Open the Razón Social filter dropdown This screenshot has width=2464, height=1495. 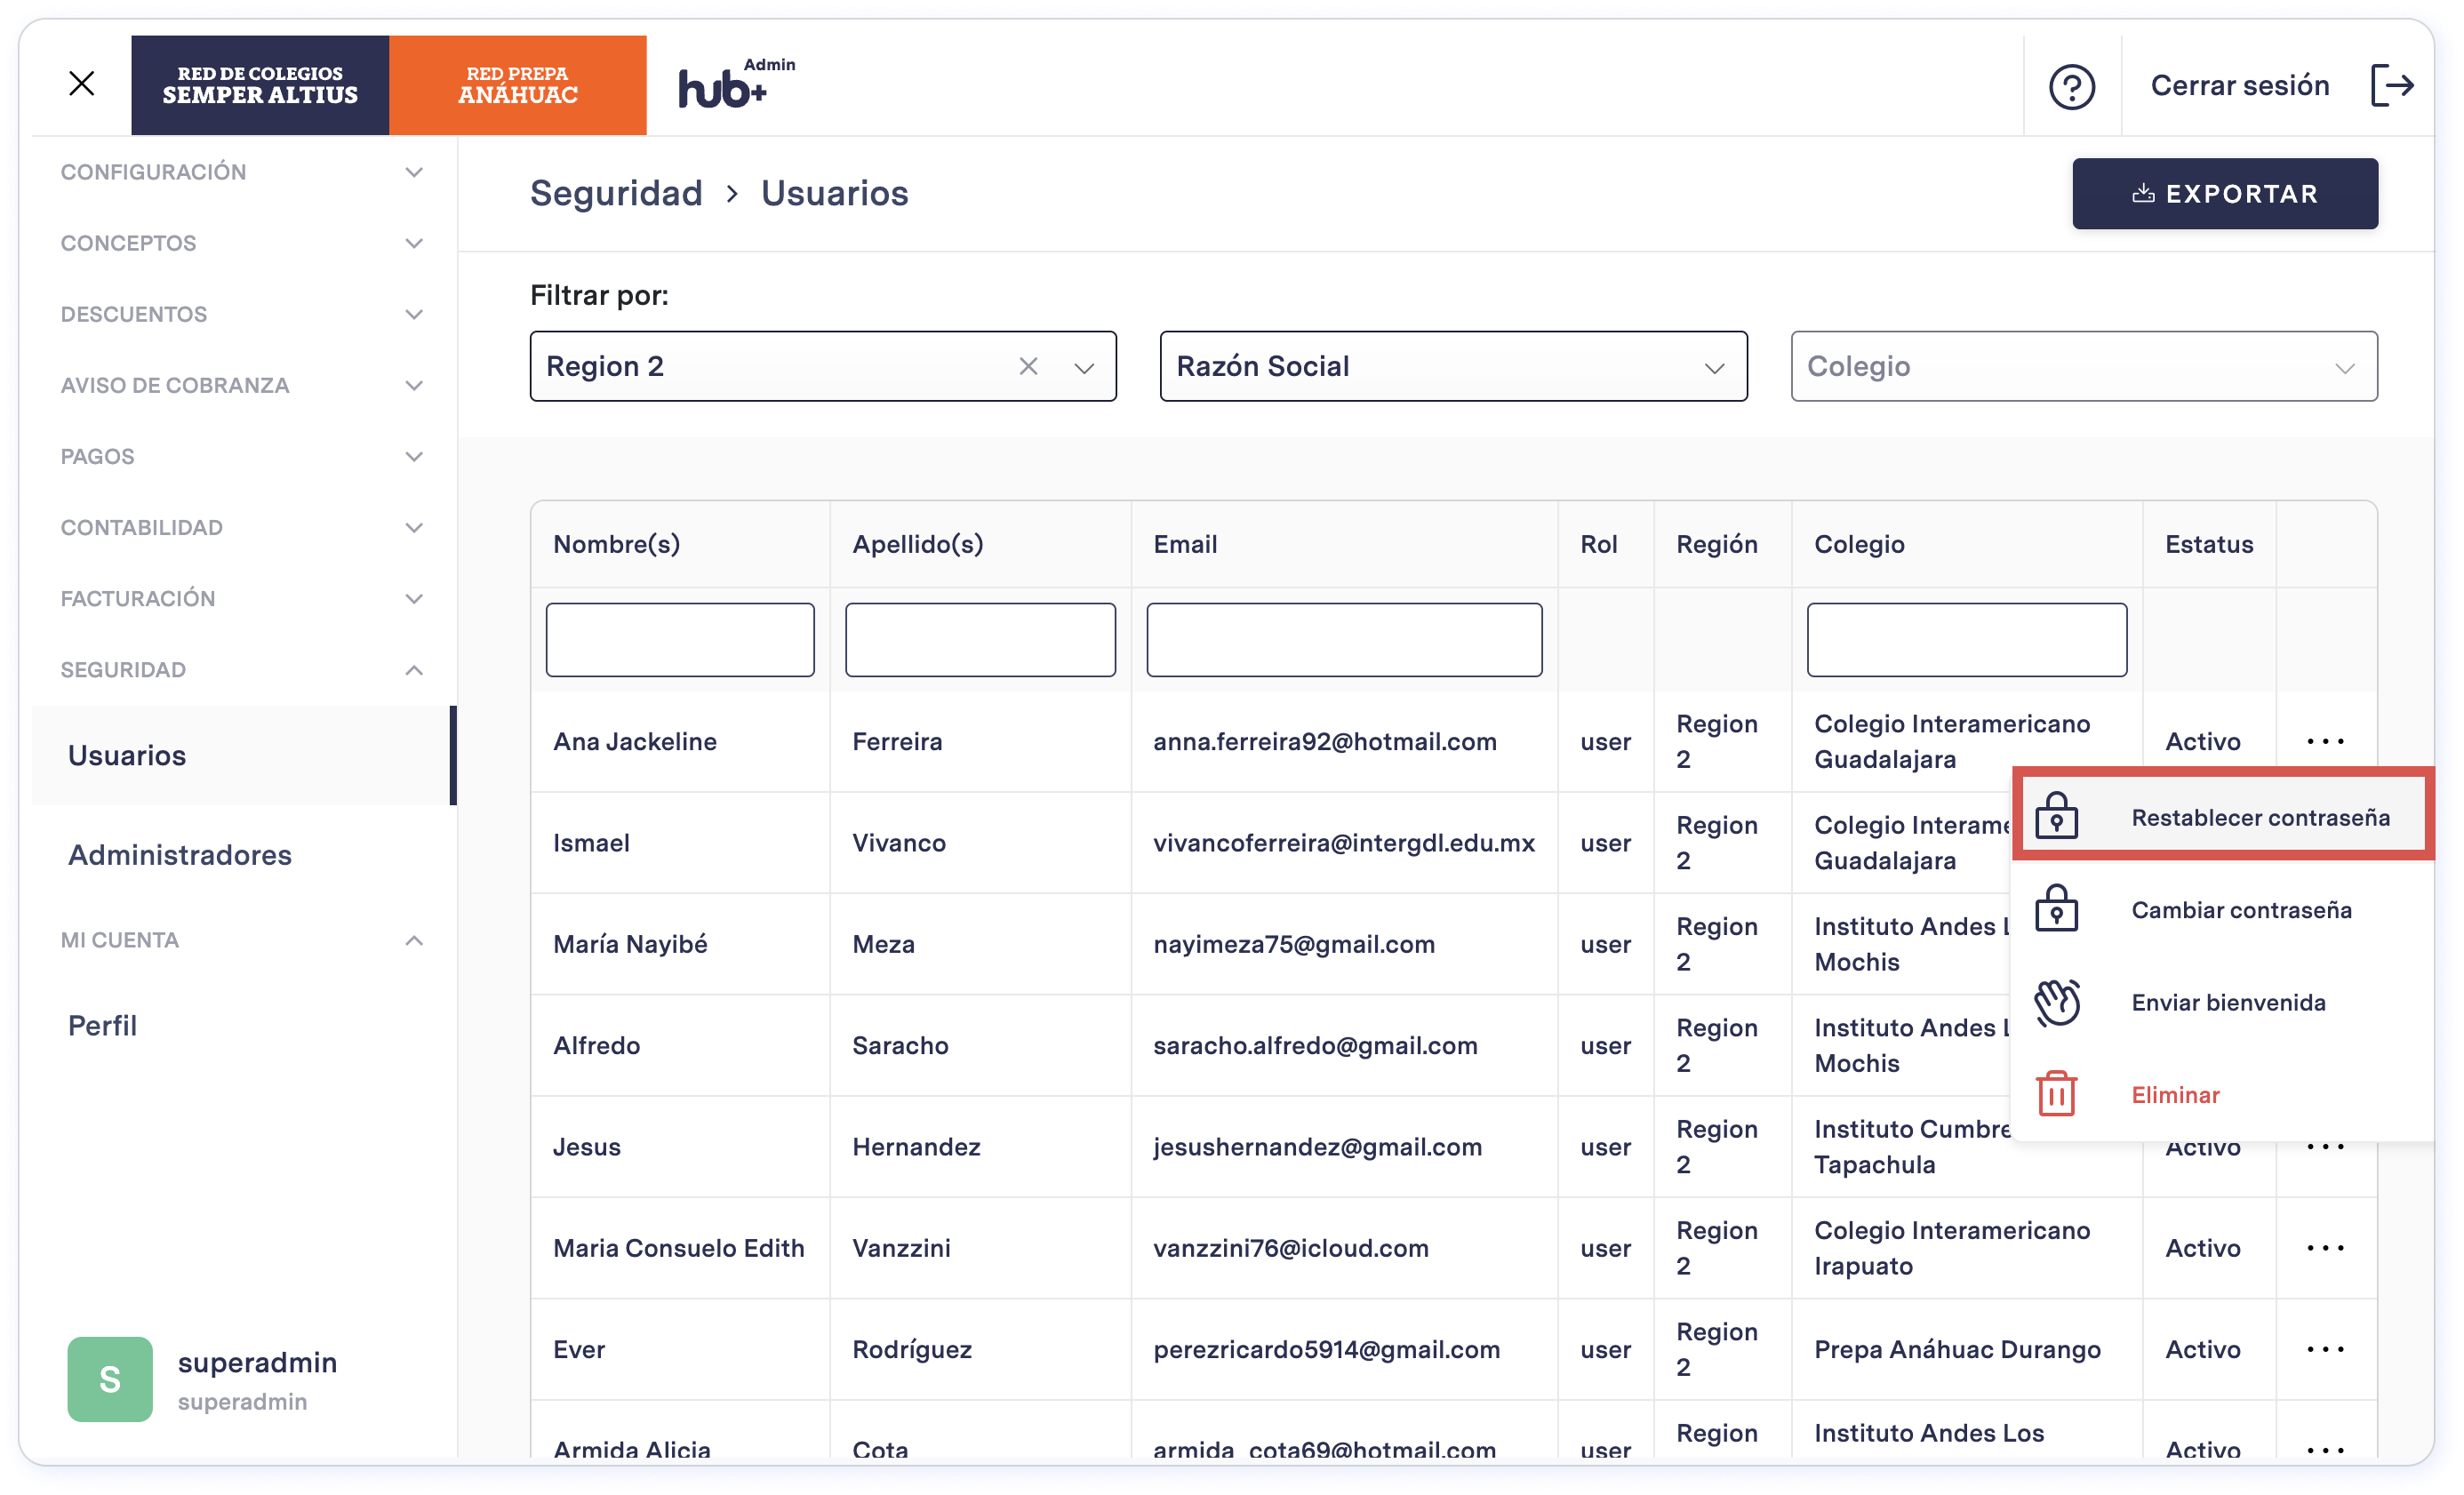tap(1453, 366)
